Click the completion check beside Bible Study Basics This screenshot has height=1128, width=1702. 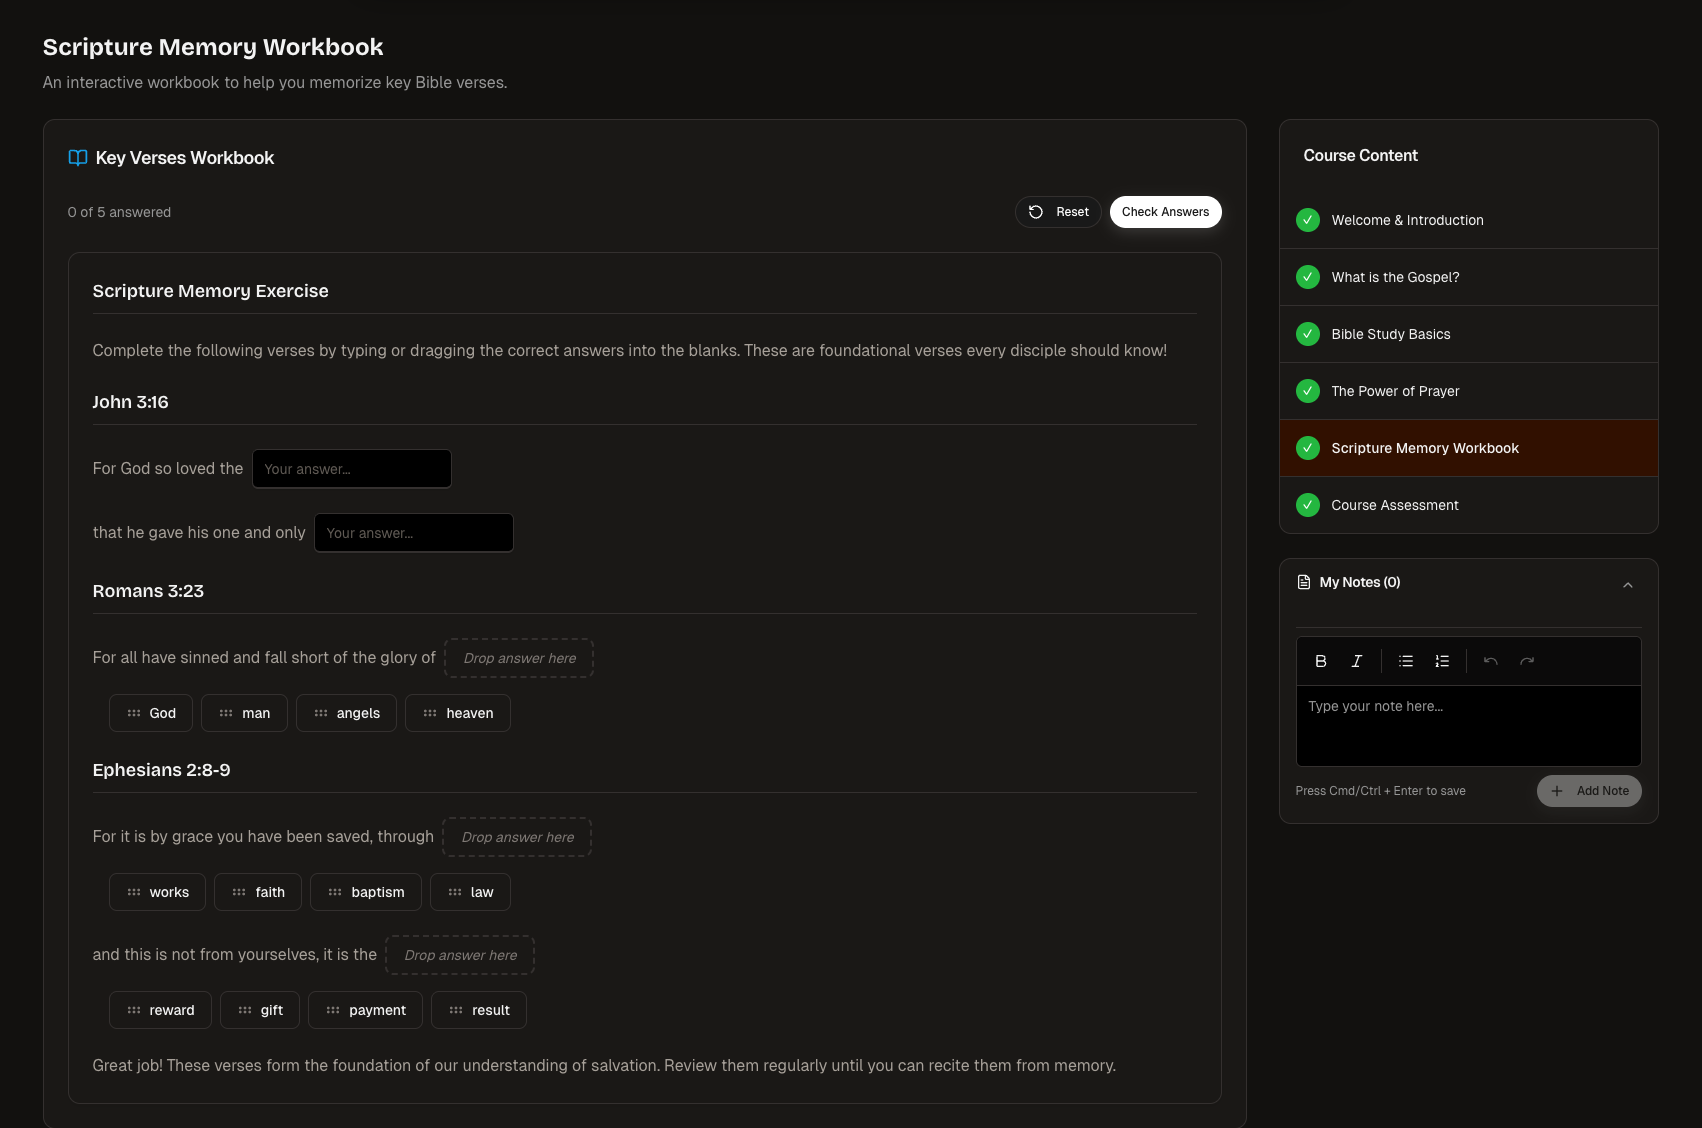tap(1307, 334)
